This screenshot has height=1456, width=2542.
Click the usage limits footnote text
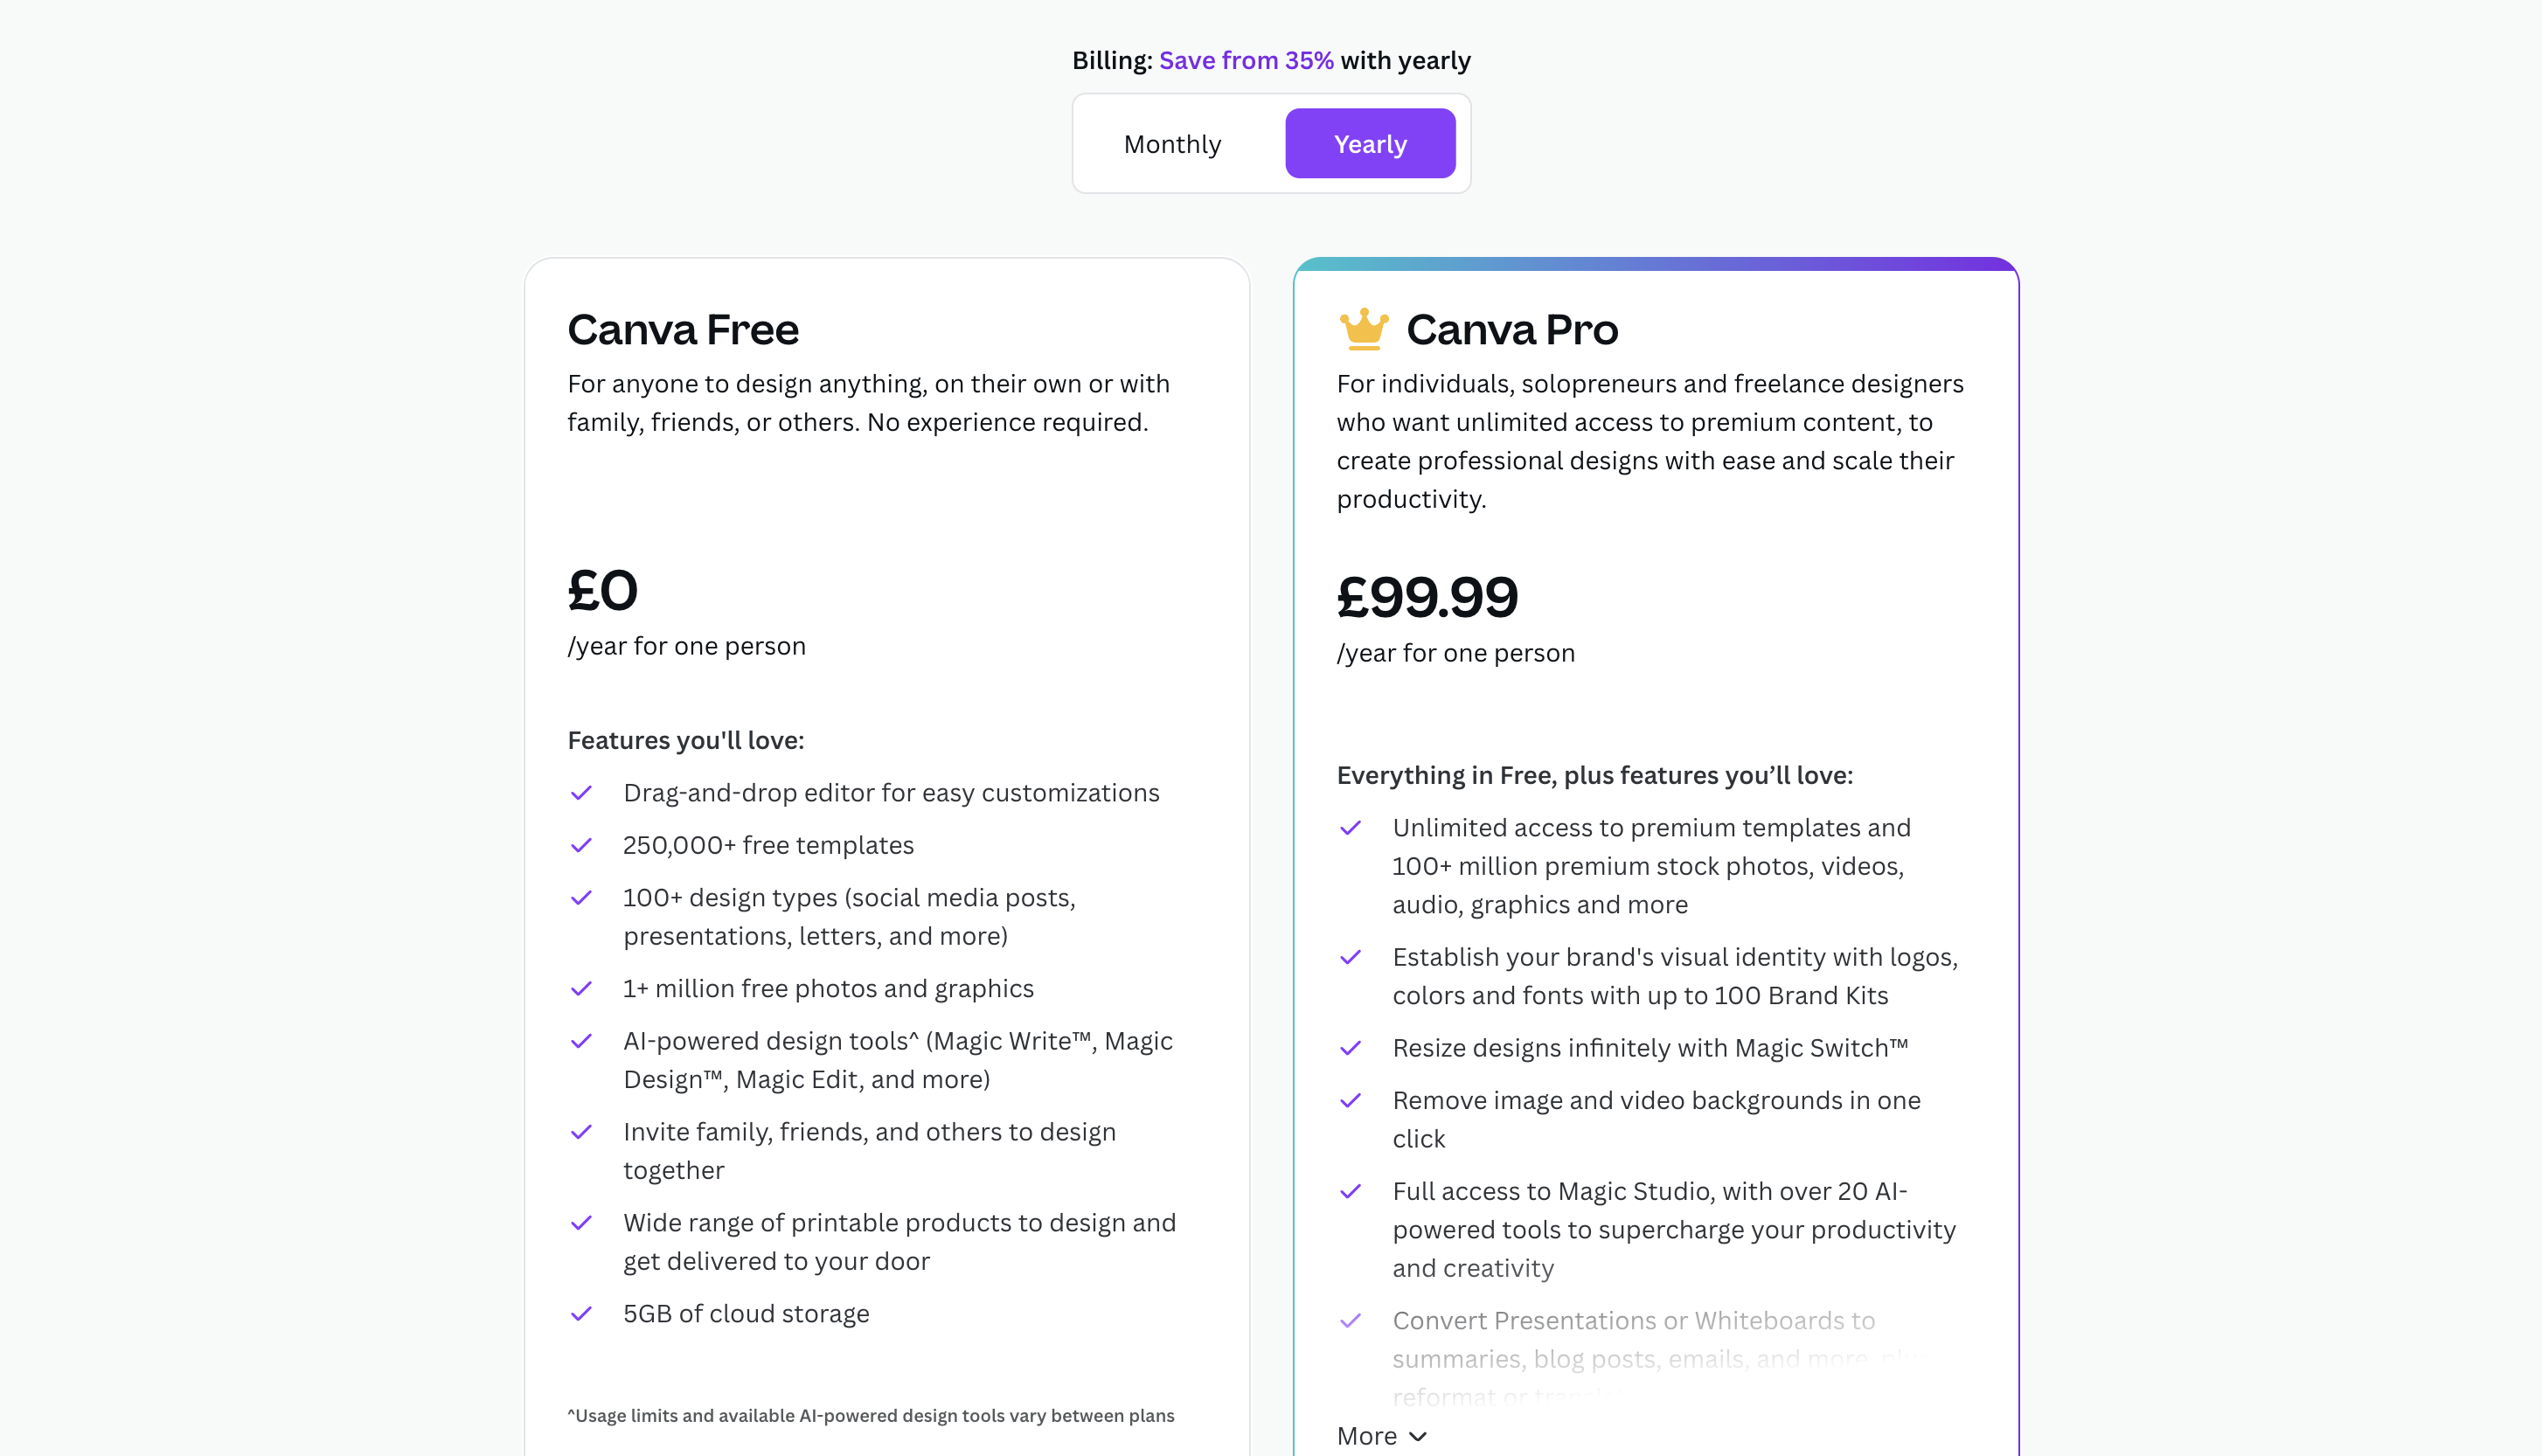point(870,1416)
